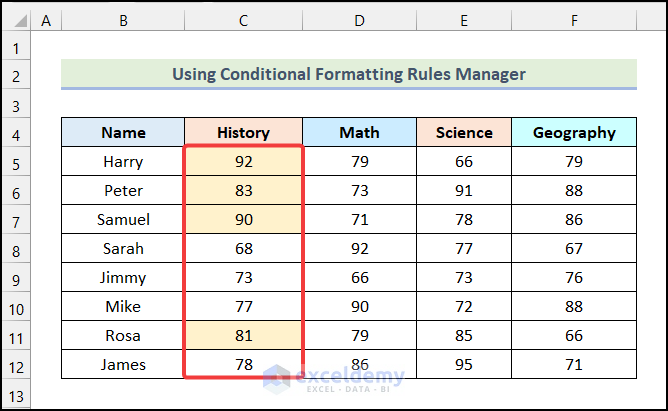Select column D header
This screenshot has height=411, width=668.
[x=359, y=19]
